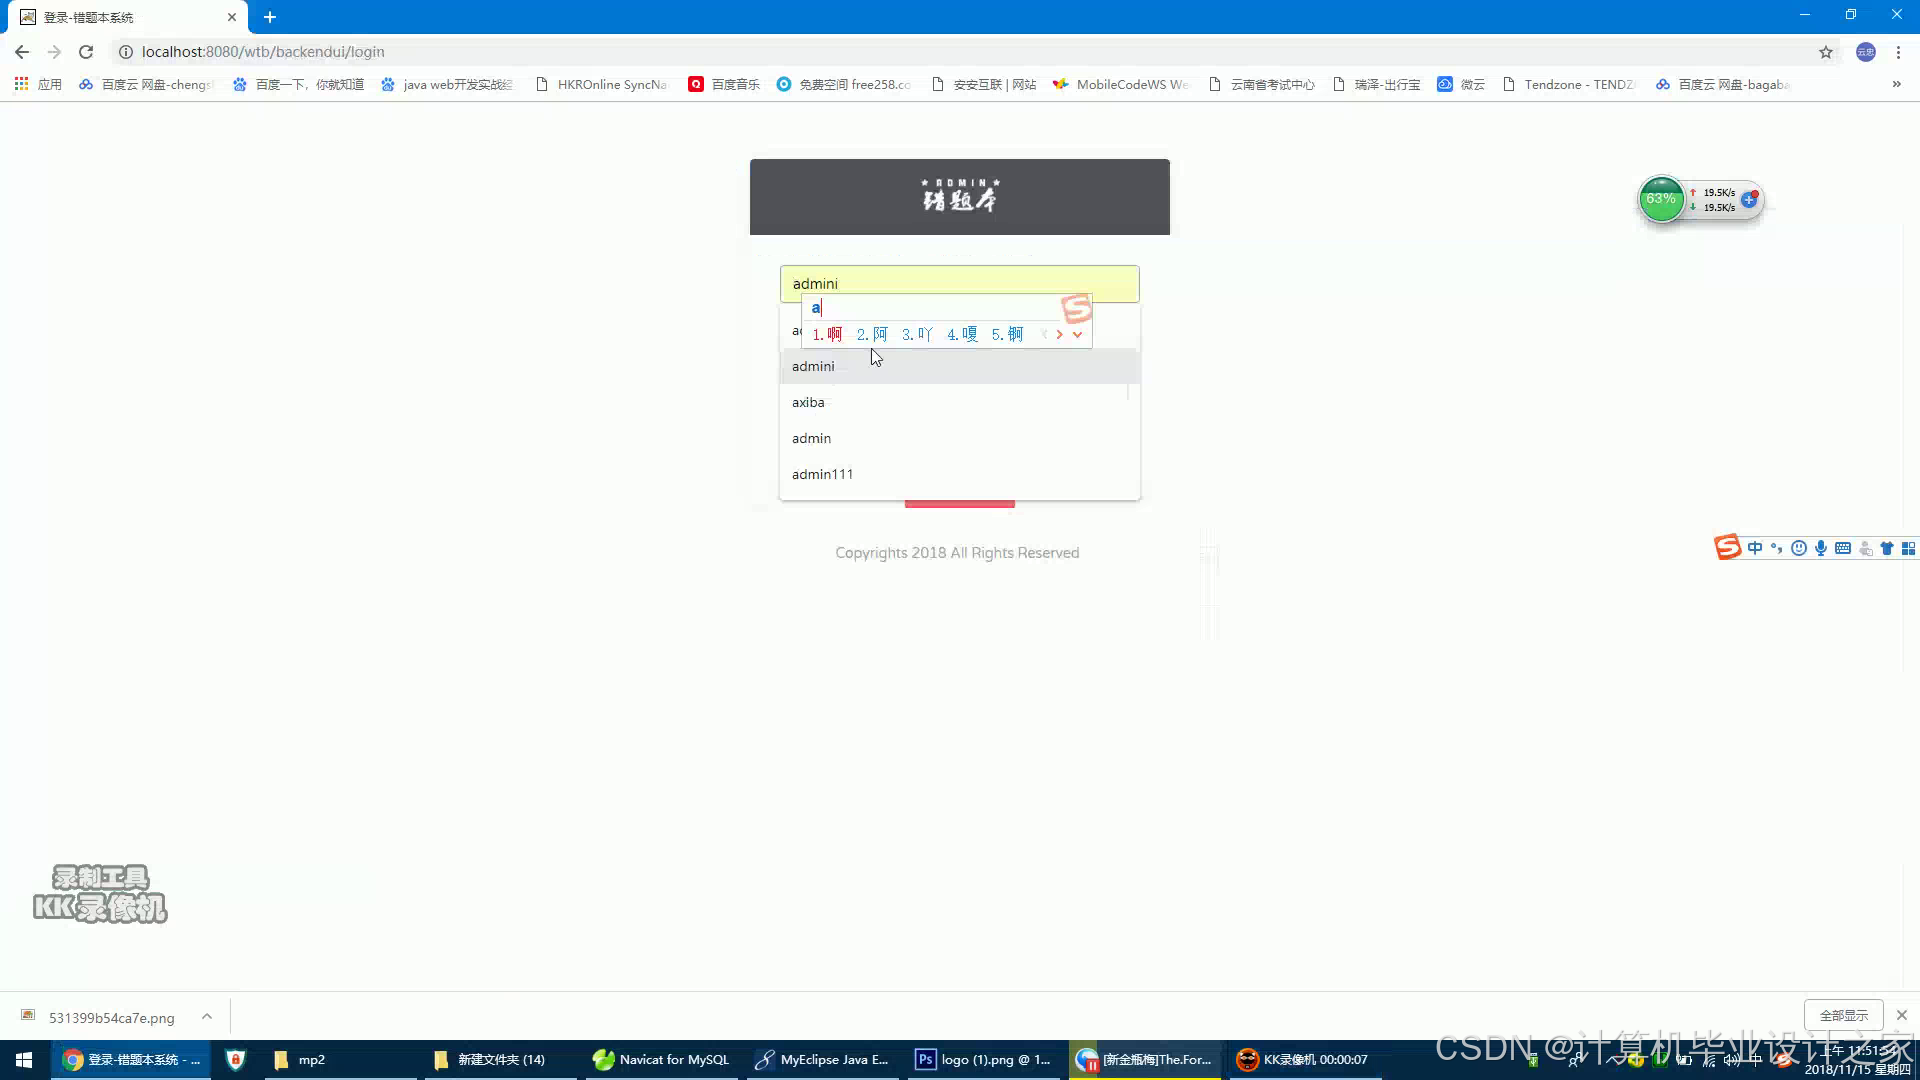This screenshot has height=1080, width=1920.
Task: Reload the login page
Action: pos(86,52)
